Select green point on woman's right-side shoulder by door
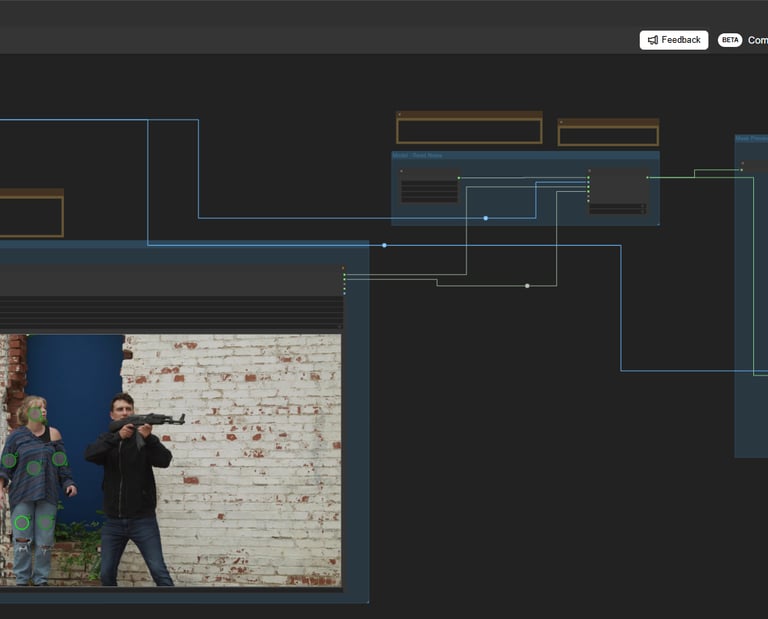 click(59, 459)
